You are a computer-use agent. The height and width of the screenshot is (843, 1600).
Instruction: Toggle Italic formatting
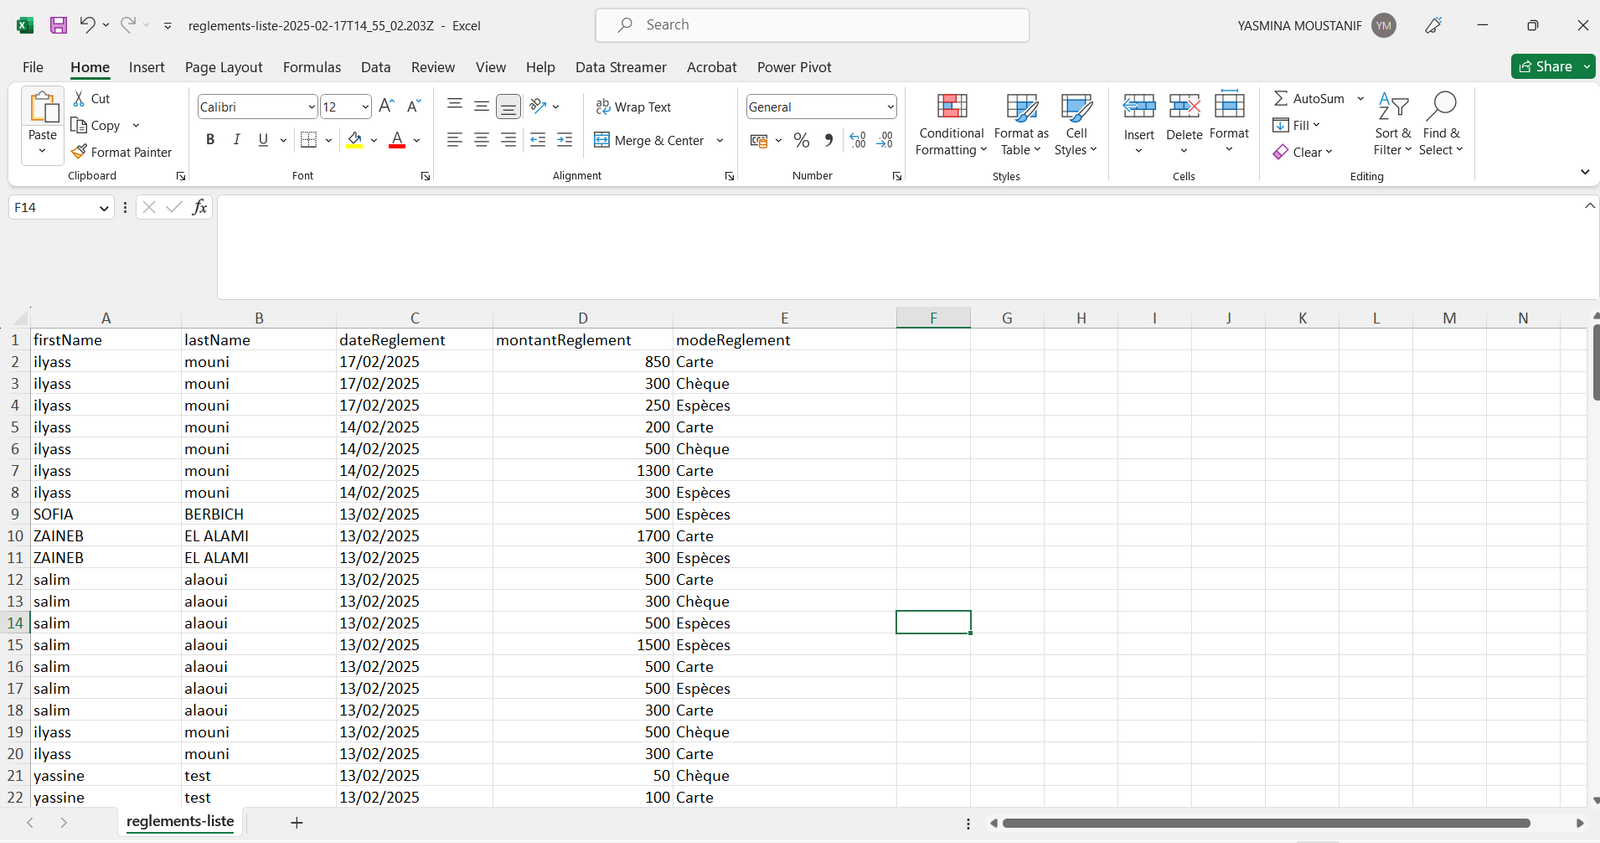pos(237,140)
